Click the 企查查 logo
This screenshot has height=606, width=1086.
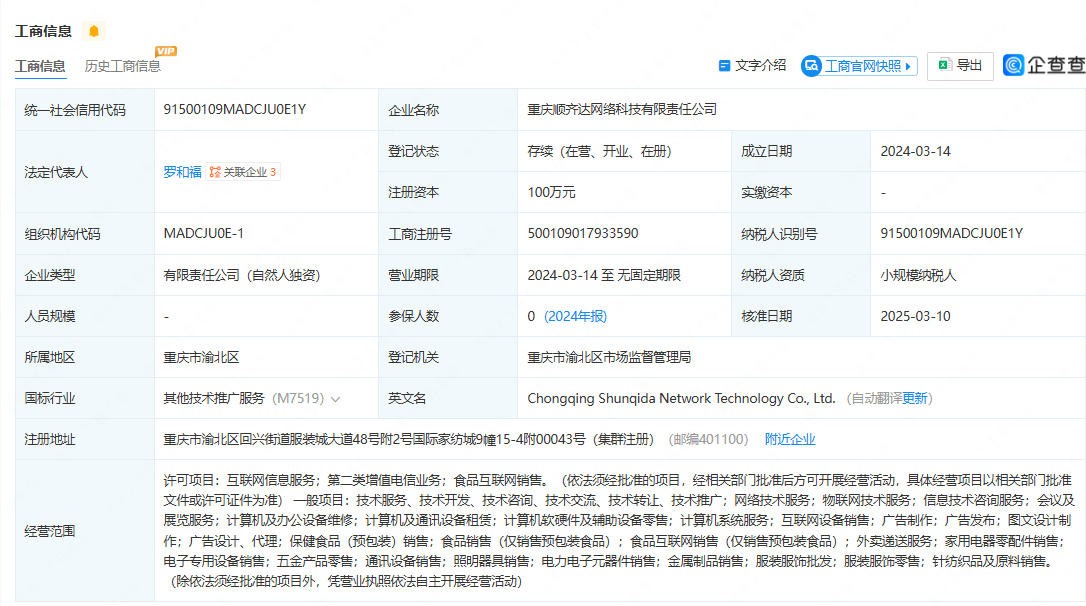1044,66
